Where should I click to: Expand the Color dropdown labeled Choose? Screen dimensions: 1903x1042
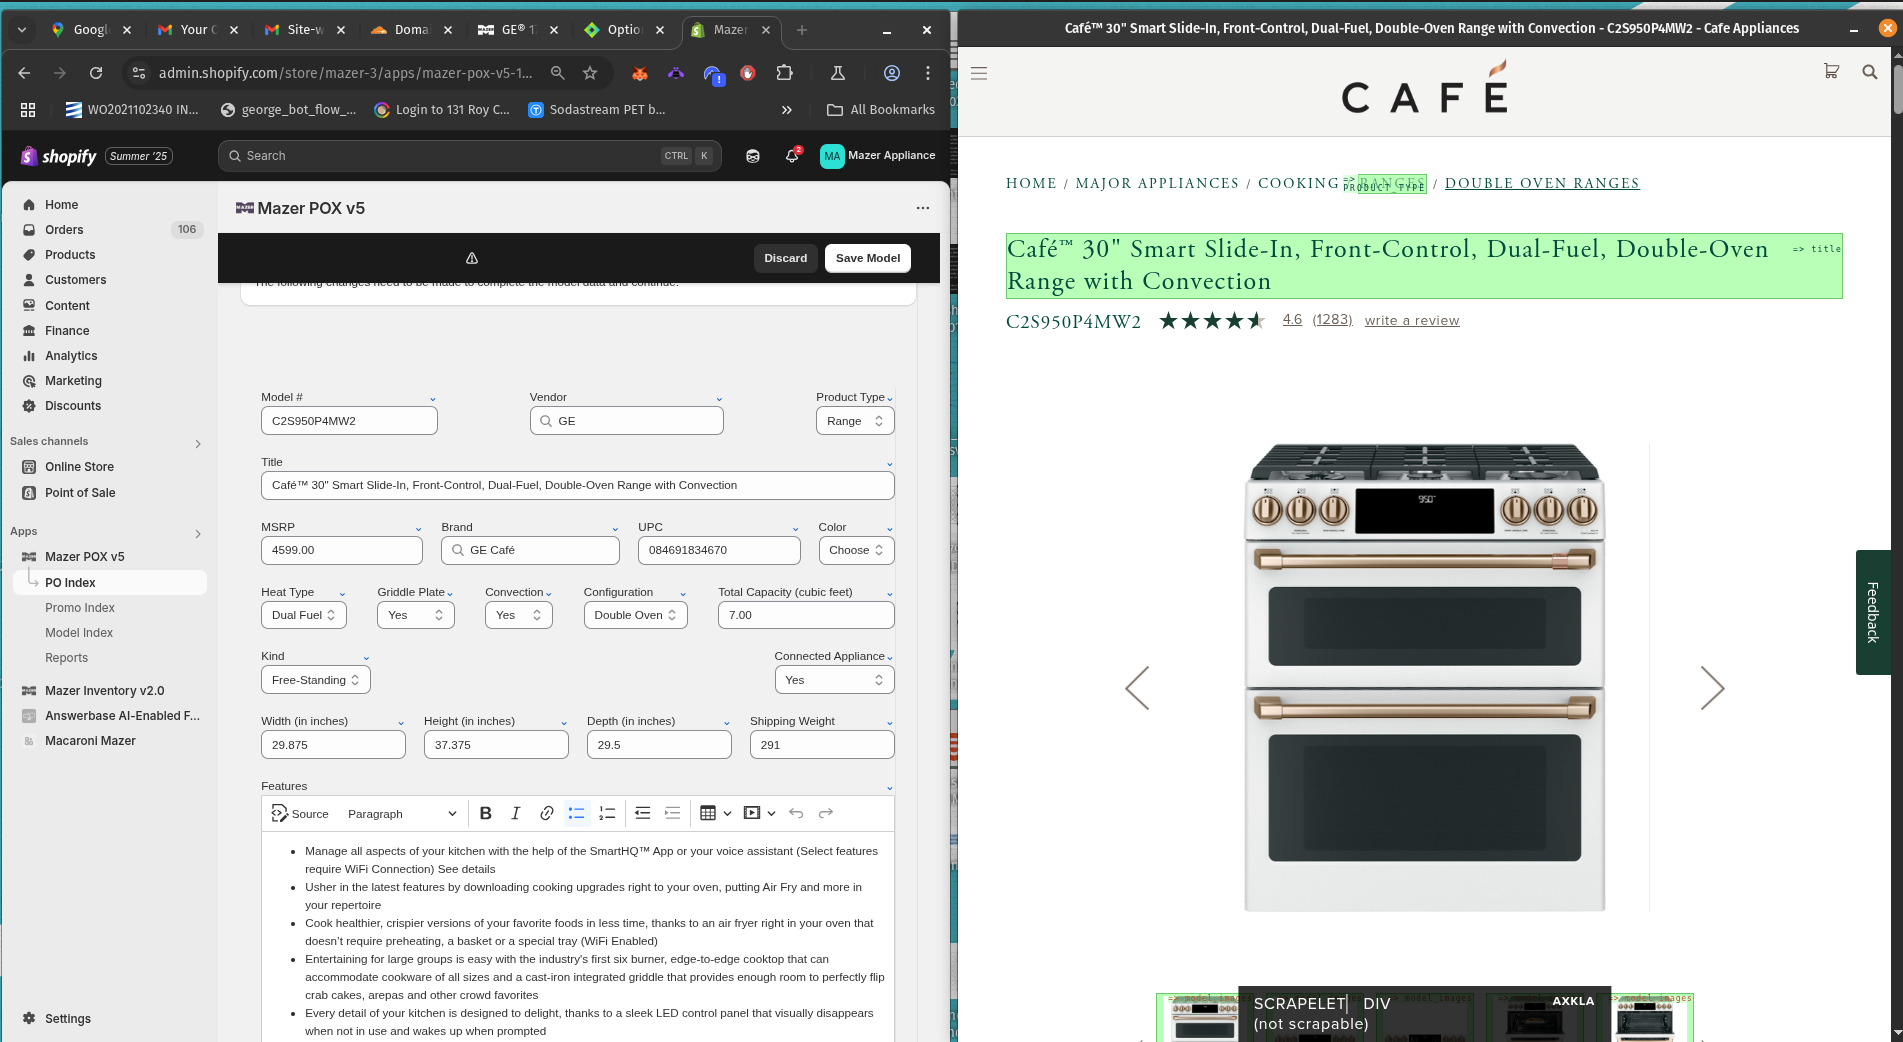(855, 550)
